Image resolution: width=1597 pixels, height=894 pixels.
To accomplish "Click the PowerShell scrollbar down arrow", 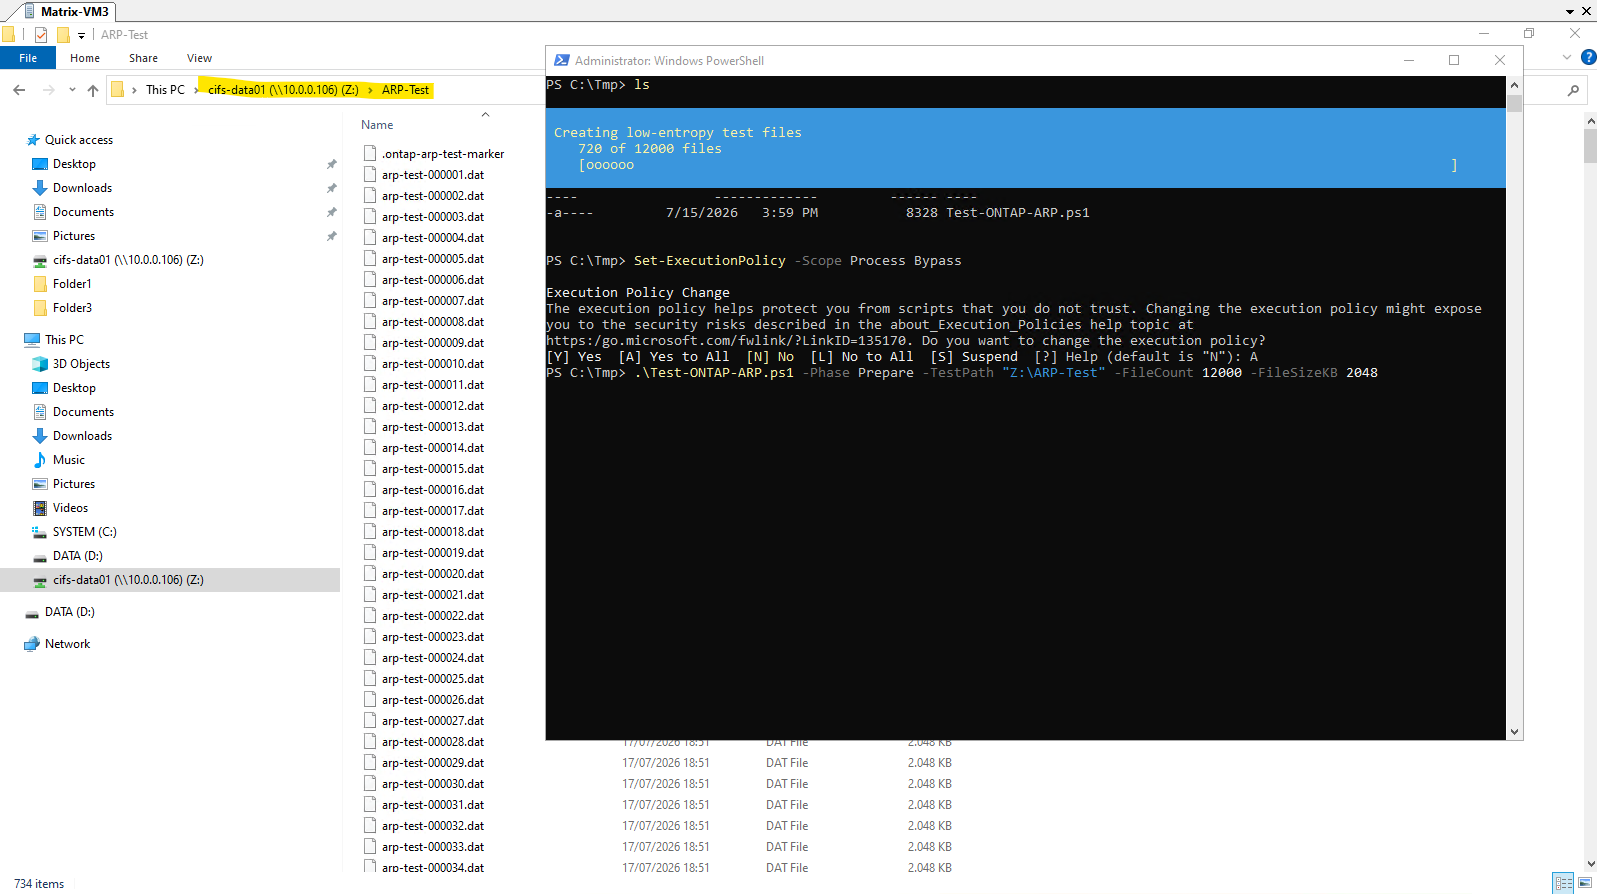I will 1514,732.
